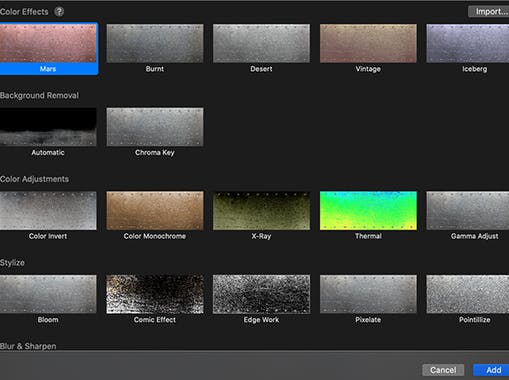
Task: Pick the Bloom stylize thumbnail
Action: pyautogui.click(x=48, y=294)
